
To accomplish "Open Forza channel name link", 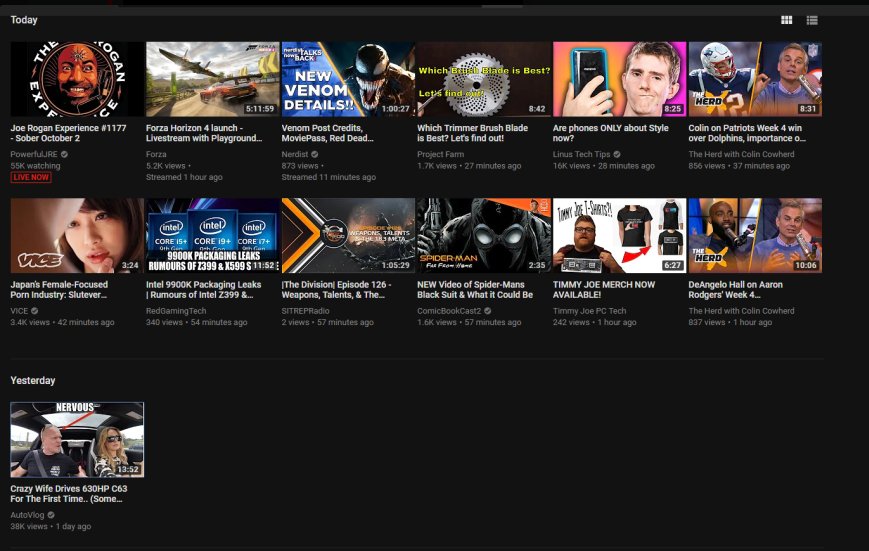I will click(156, 154).
